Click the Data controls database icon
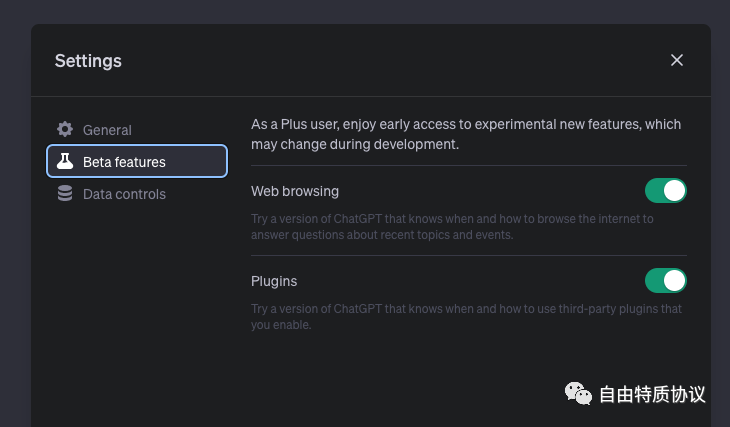The image size is (730, 427). [x=65, y=194]
